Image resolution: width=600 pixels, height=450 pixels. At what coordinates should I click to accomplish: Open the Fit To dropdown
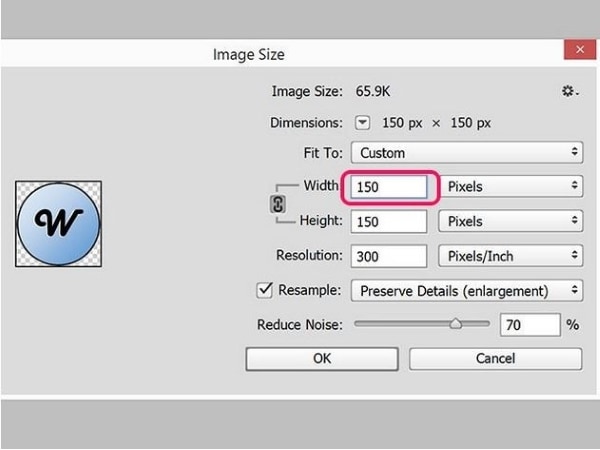468,153
